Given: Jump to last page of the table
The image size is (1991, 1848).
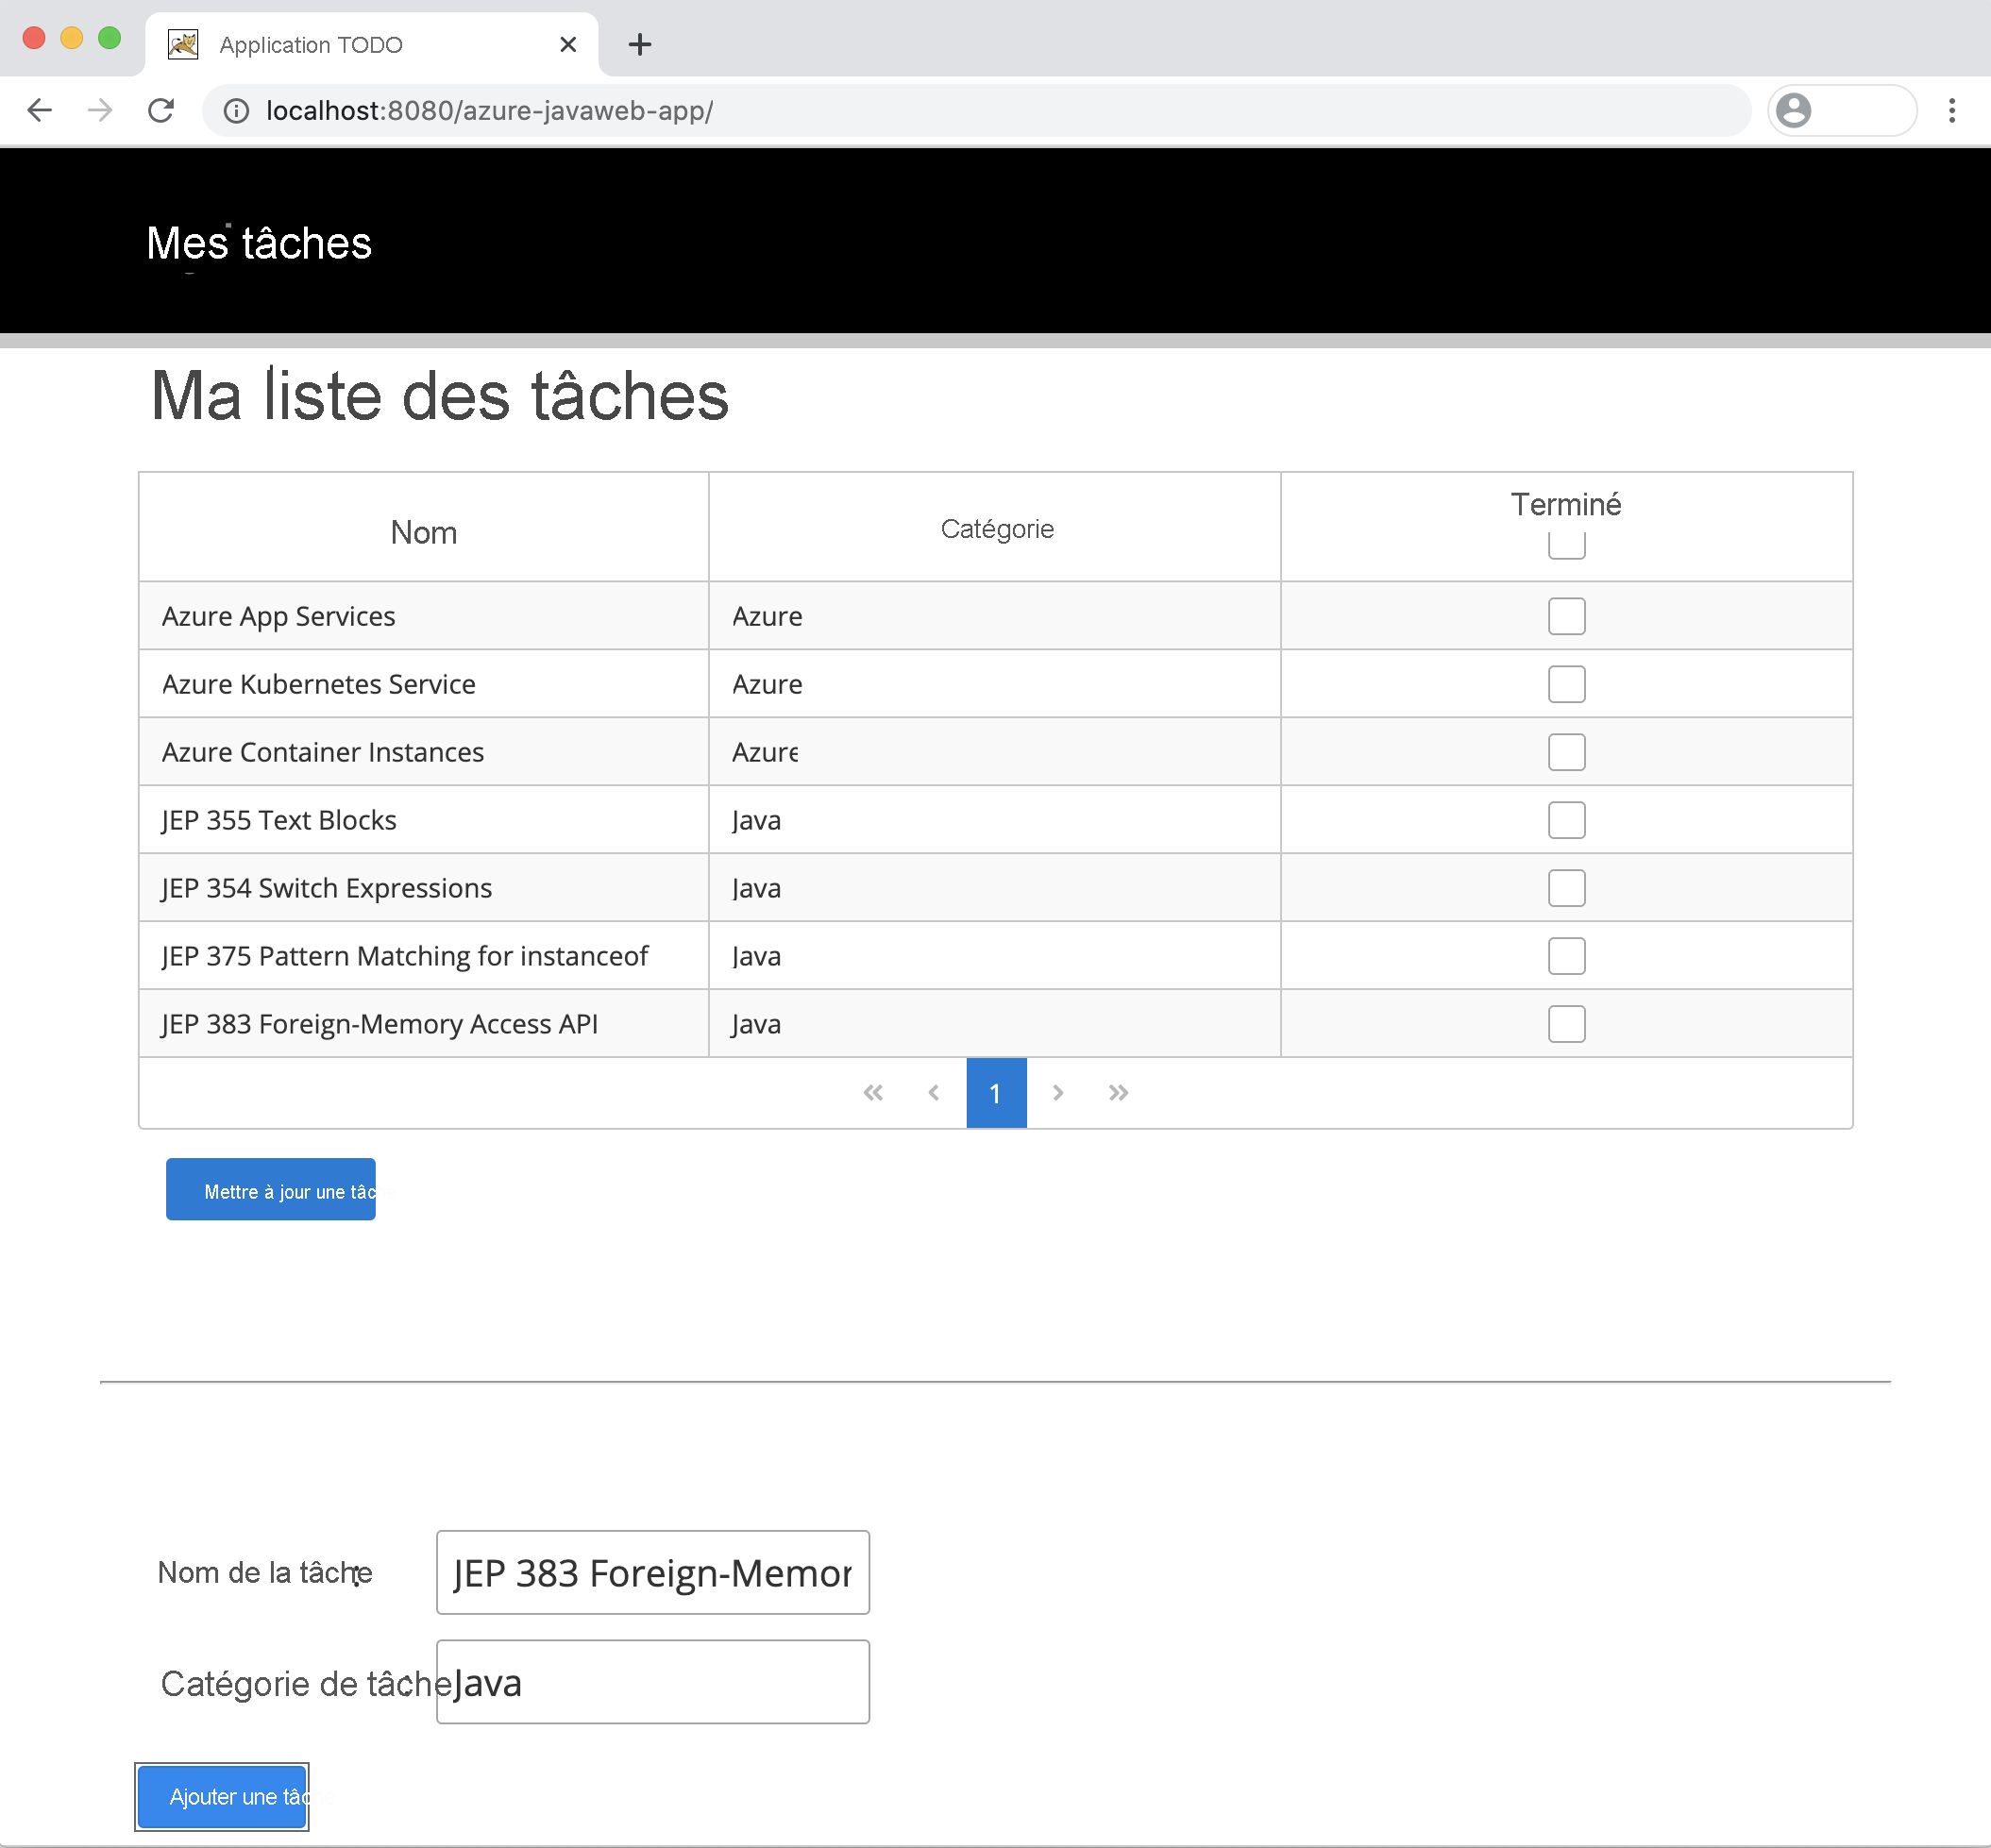Looking at the screenshot, I should point(1118,1093).
